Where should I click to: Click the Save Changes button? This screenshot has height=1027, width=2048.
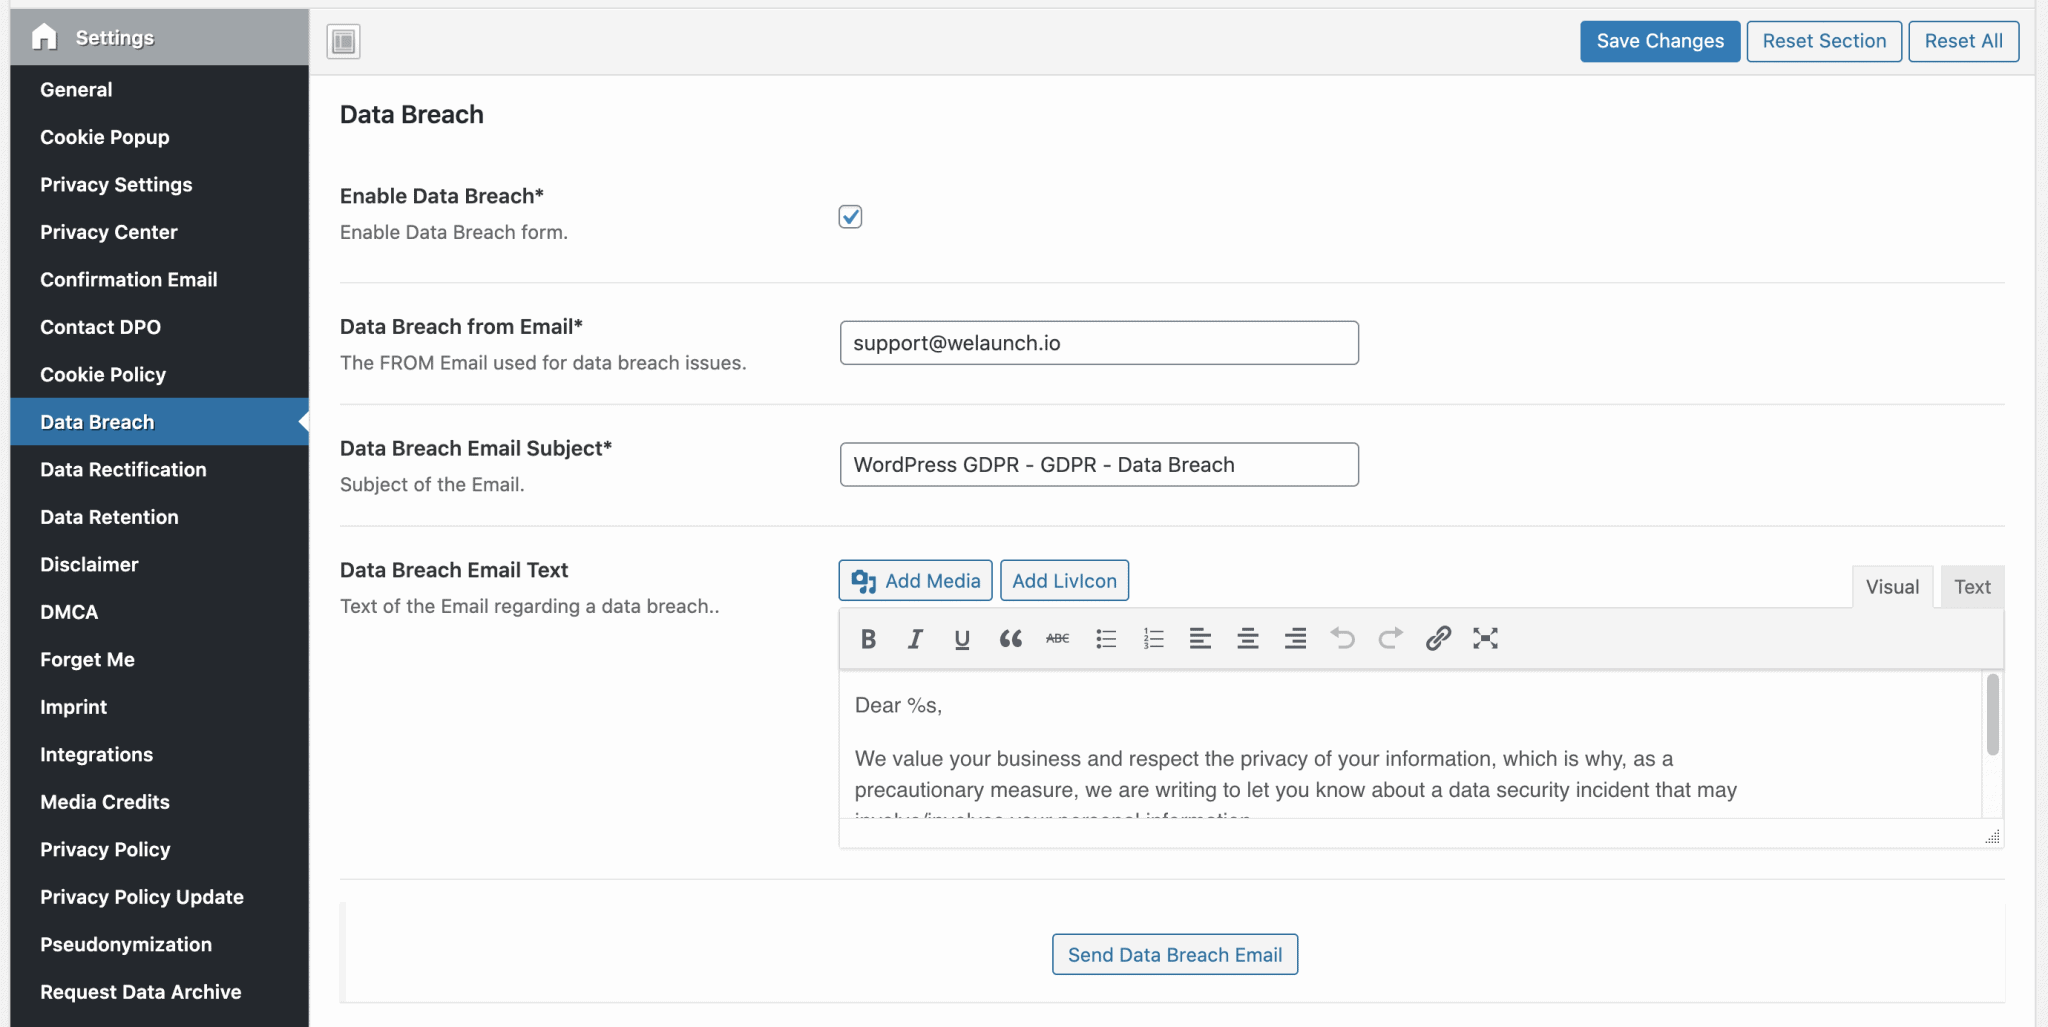point(1658,41)
